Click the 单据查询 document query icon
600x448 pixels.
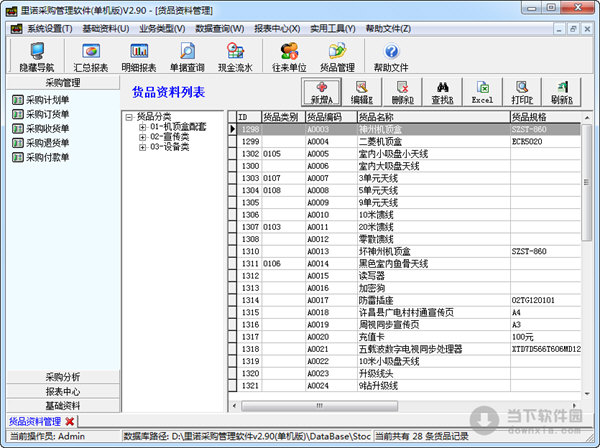point(187,55)
